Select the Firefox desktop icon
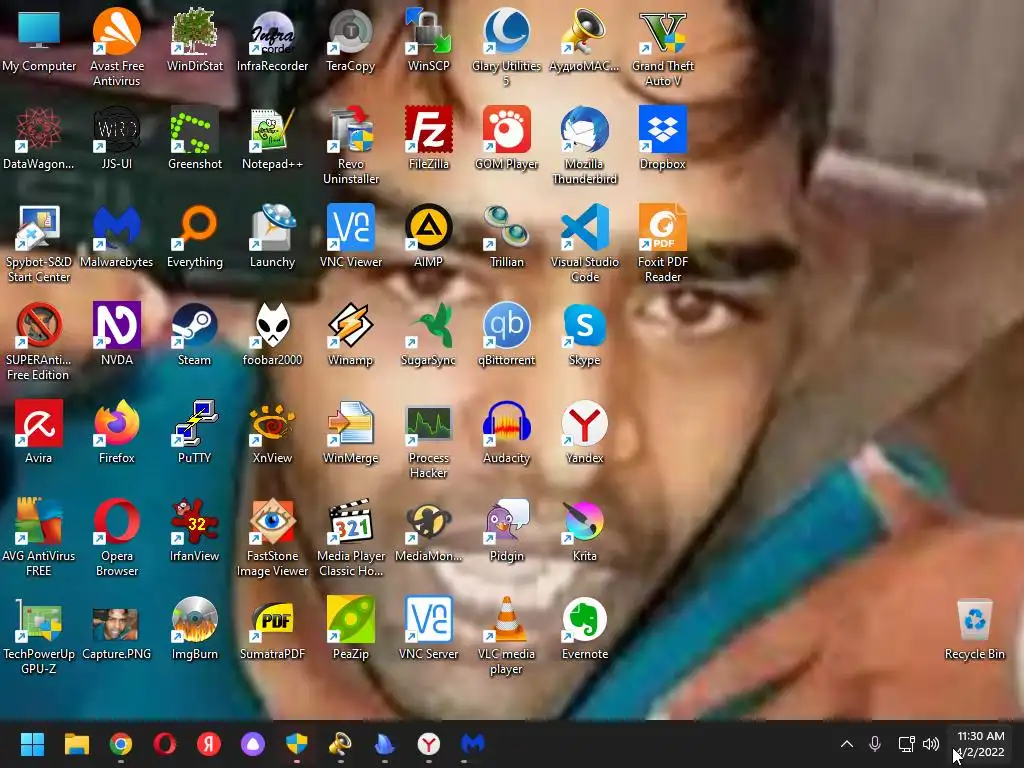Image resolution: width=1024 pixels, height=768 pixels. [116, 423]
